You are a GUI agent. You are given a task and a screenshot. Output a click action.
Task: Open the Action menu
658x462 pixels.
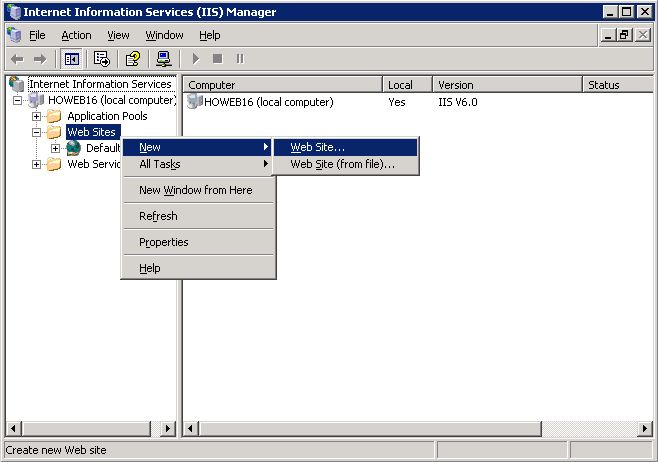(76, 35)
